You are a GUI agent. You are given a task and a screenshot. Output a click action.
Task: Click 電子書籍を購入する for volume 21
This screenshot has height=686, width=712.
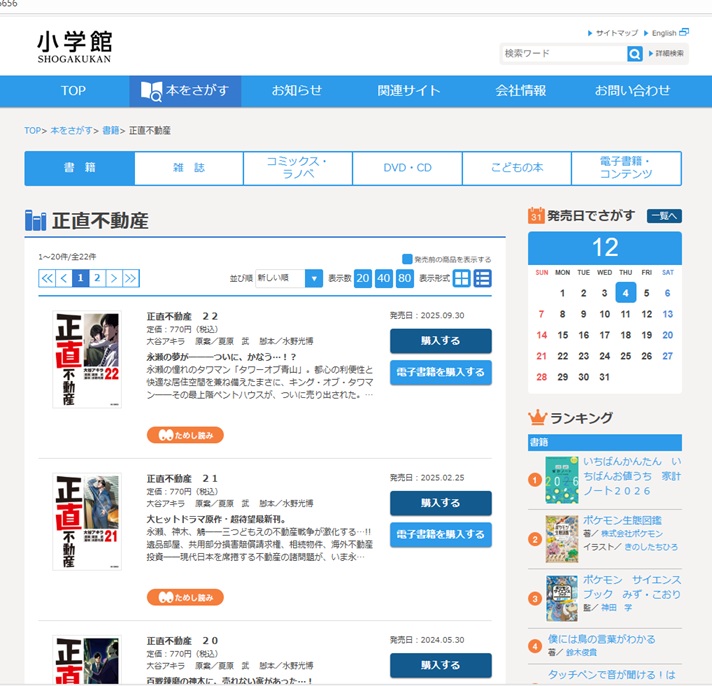440,535
